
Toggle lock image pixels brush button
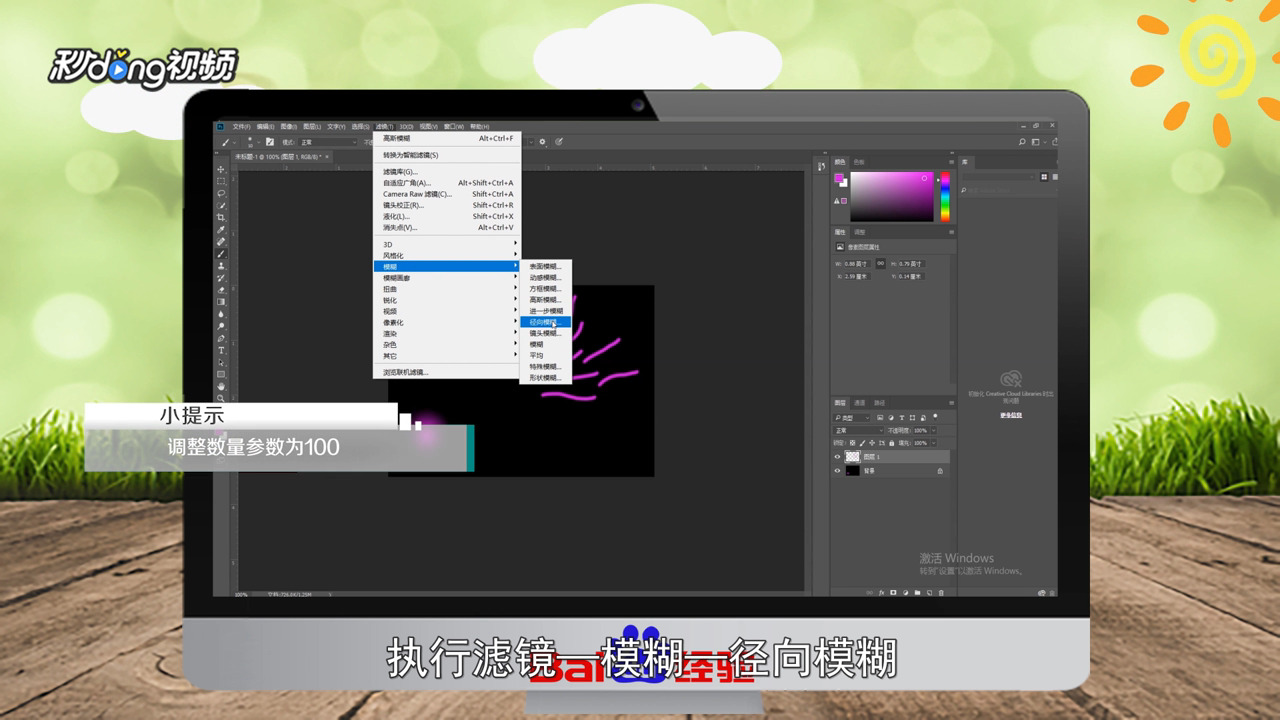pos(862,443)
